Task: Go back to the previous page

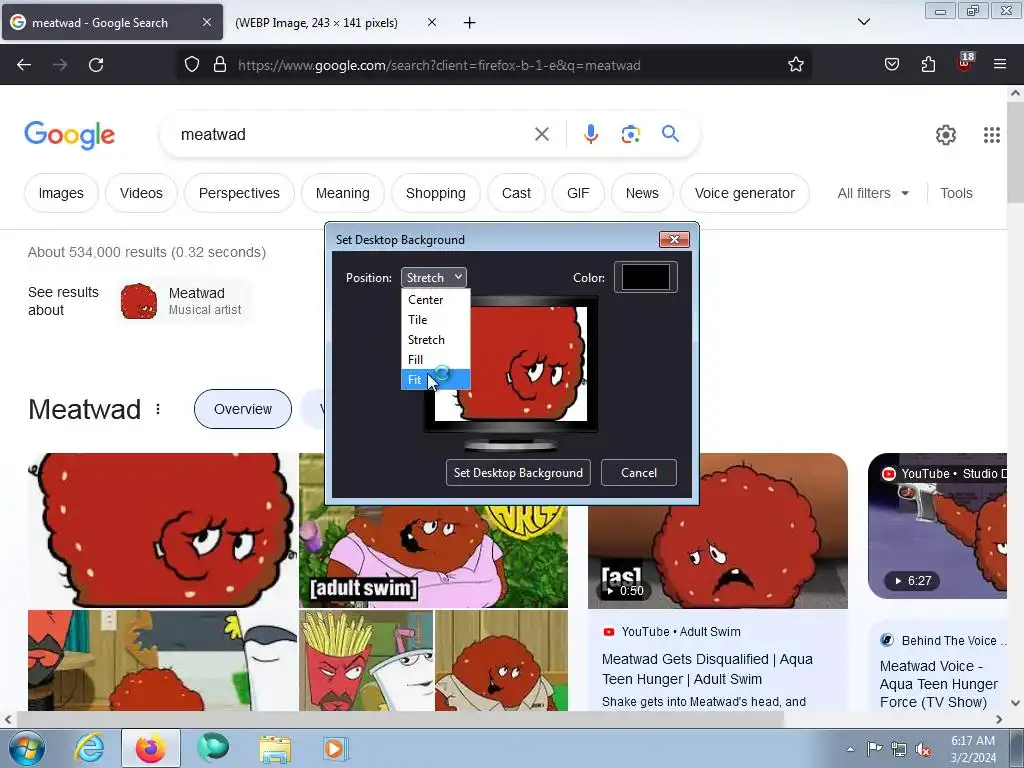Action: [x=24, y=65]
